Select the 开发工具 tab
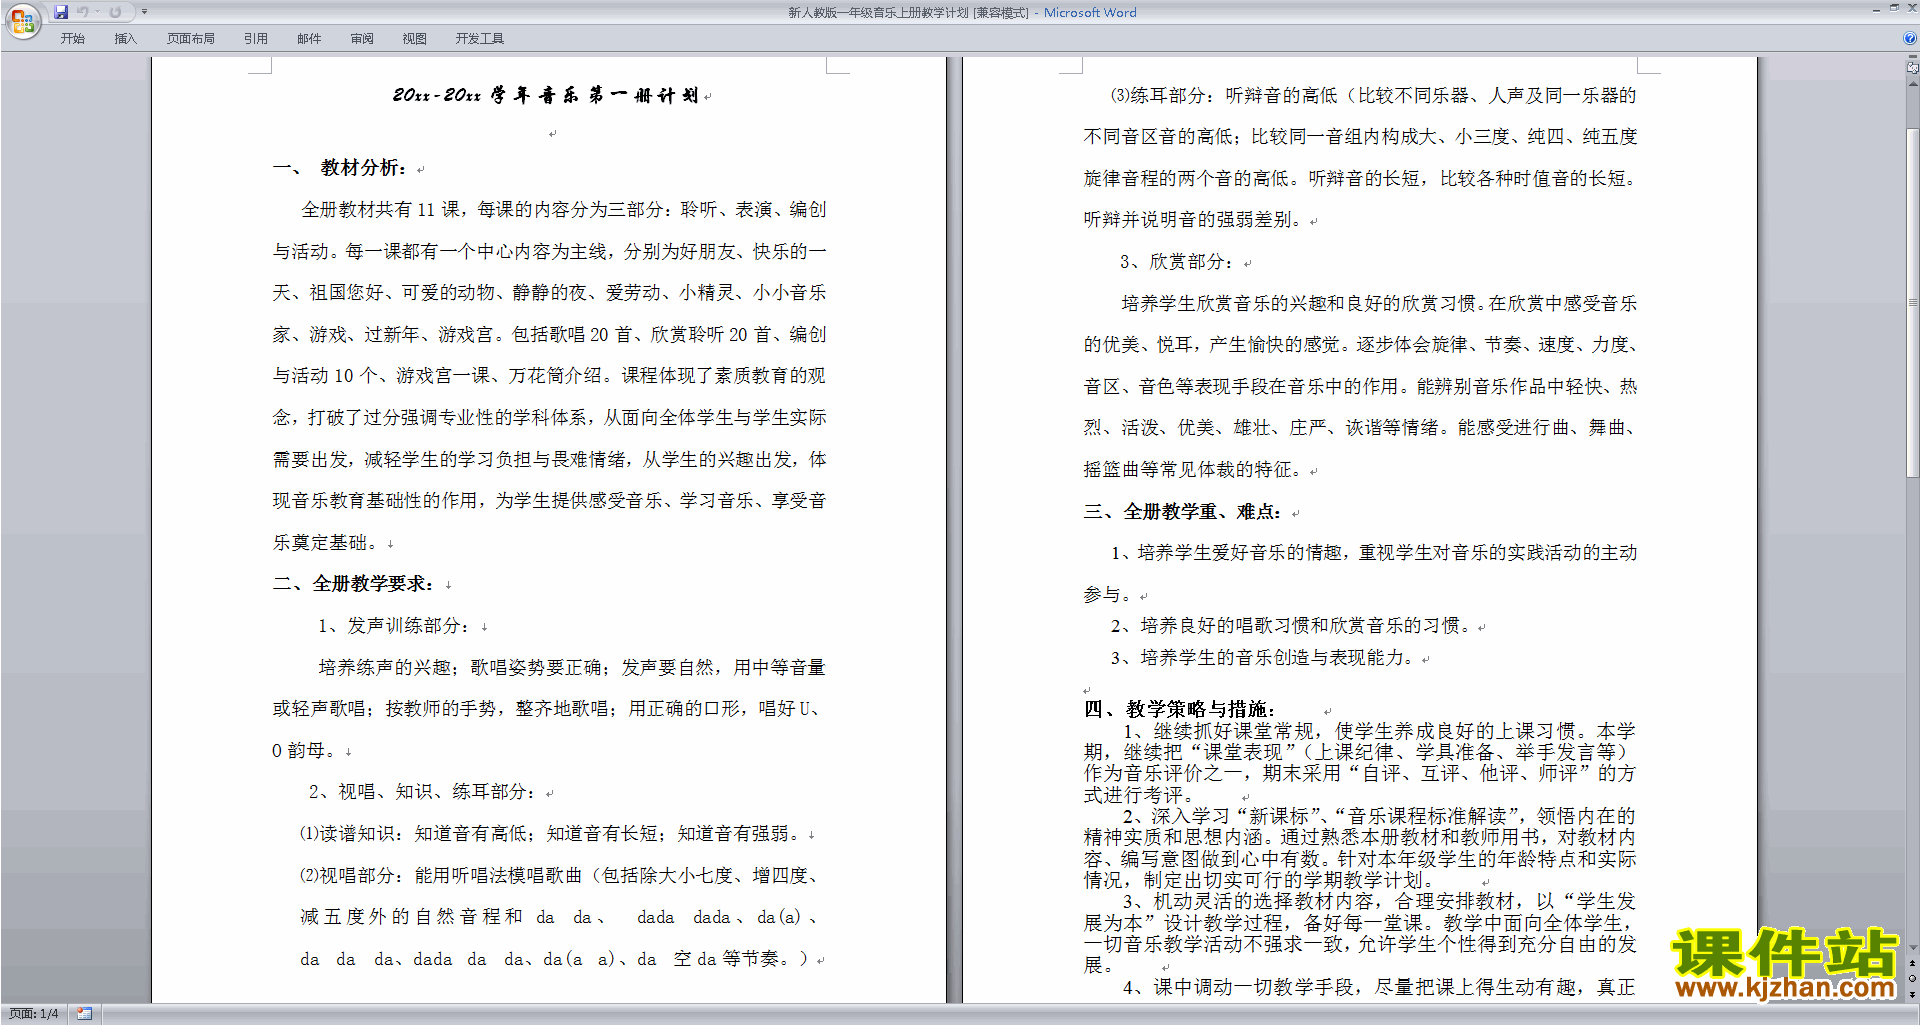1920x1025 pixels. [x=479, y=39]
